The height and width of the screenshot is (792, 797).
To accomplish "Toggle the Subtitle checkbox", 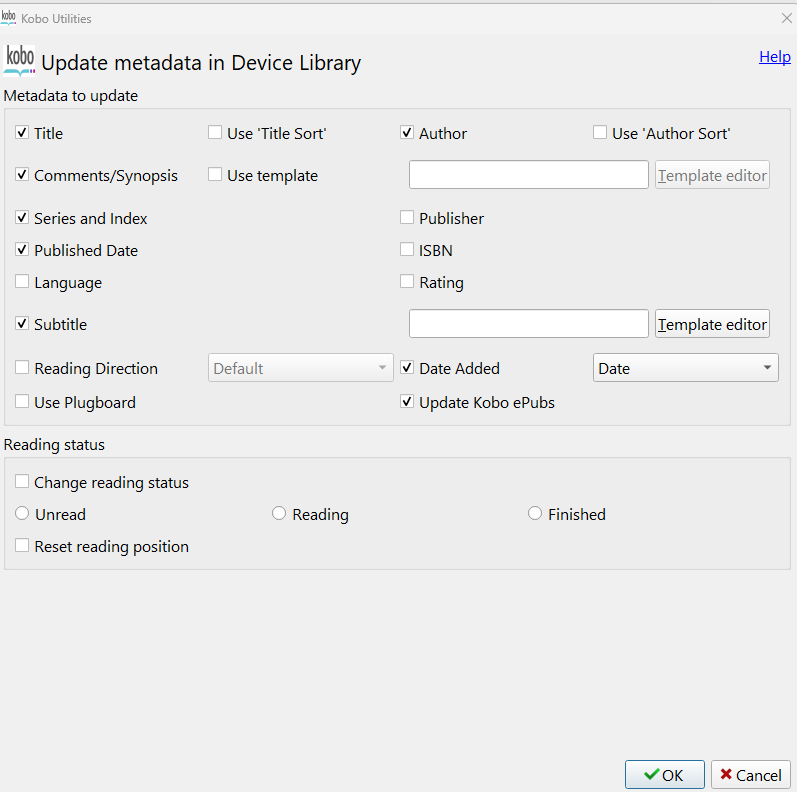I will pos(22,324).
